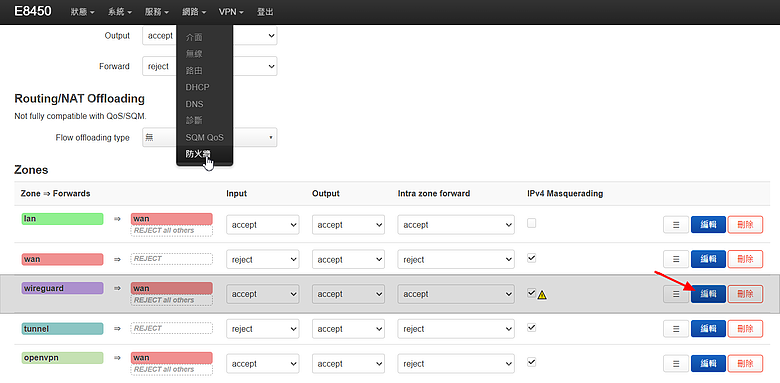780x383 pixels.
Task: Open tunnel zone Input dropdown
Action: tap(263, 329)
